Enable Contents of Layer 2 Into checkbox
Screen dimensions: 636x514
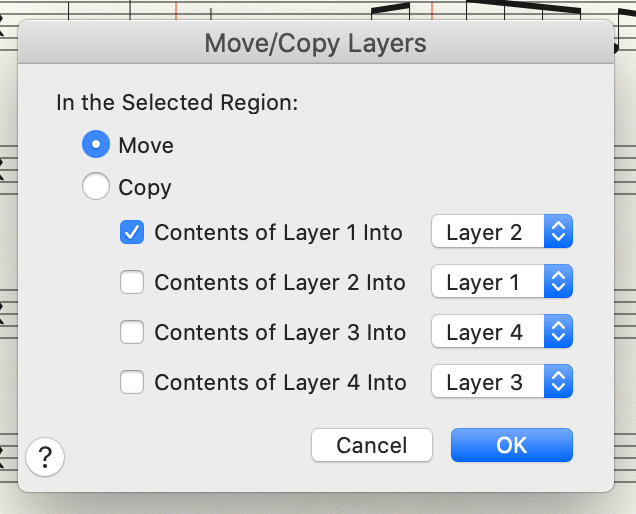[132, 282]
